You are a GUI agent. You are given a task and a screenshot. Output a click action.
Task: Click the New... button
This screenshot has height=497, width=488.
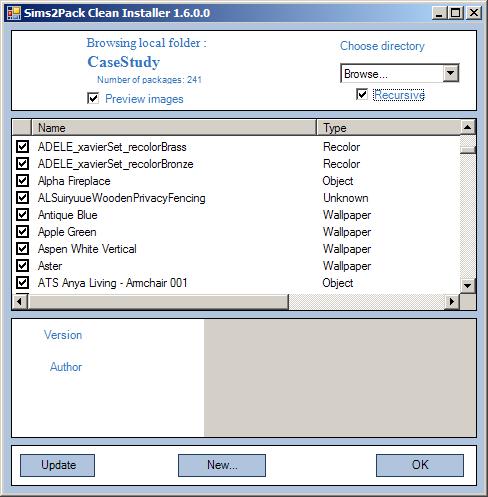click(x=222, y=465)
